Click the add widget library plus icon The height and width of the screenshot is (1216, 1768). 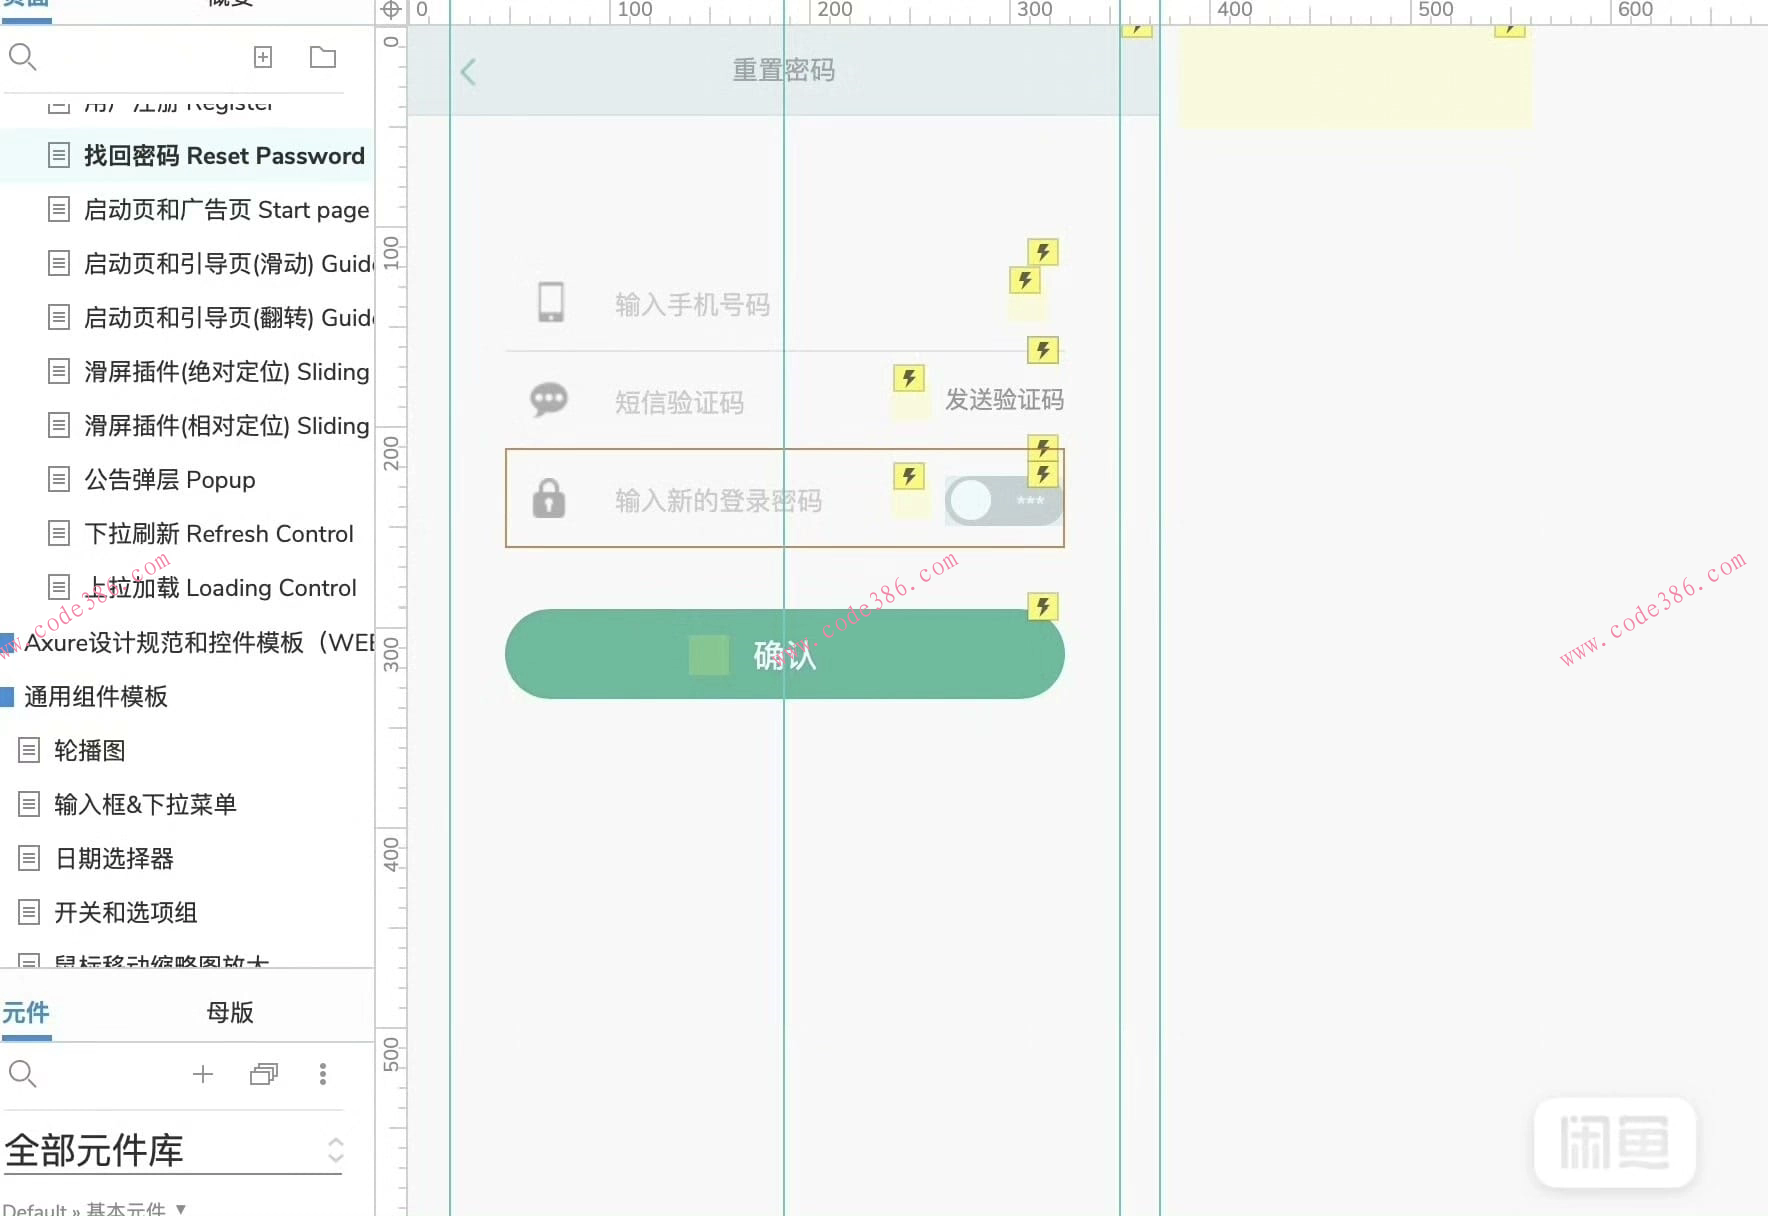202,1073
